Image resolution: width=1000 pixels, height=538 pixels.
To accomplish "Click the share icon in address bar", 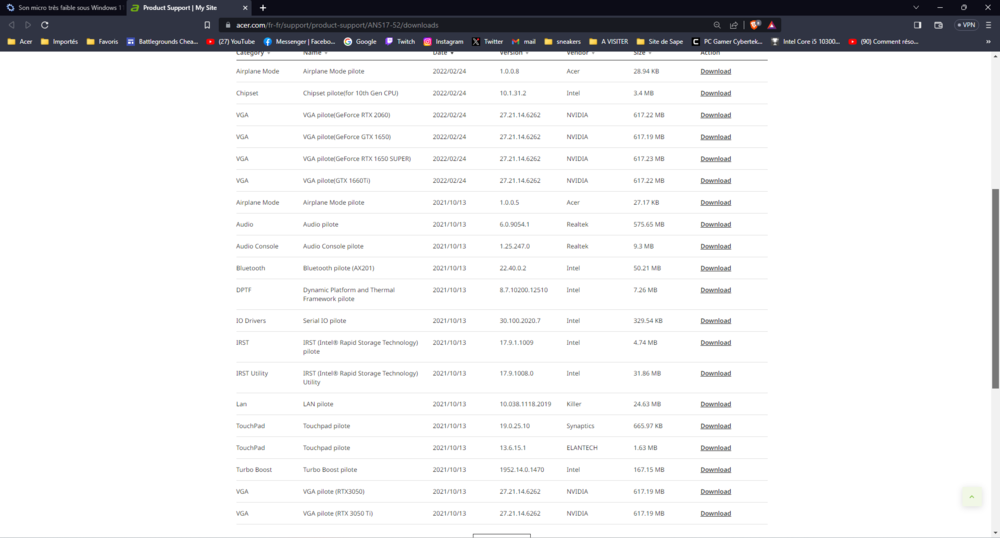I will coord(733,25).
